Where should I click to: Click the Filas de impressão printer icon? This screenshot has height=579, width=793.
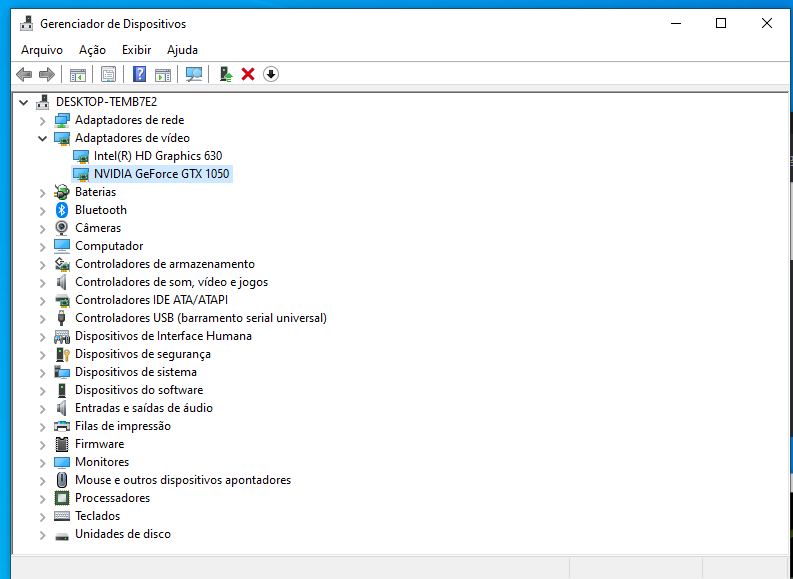[62, 426]
